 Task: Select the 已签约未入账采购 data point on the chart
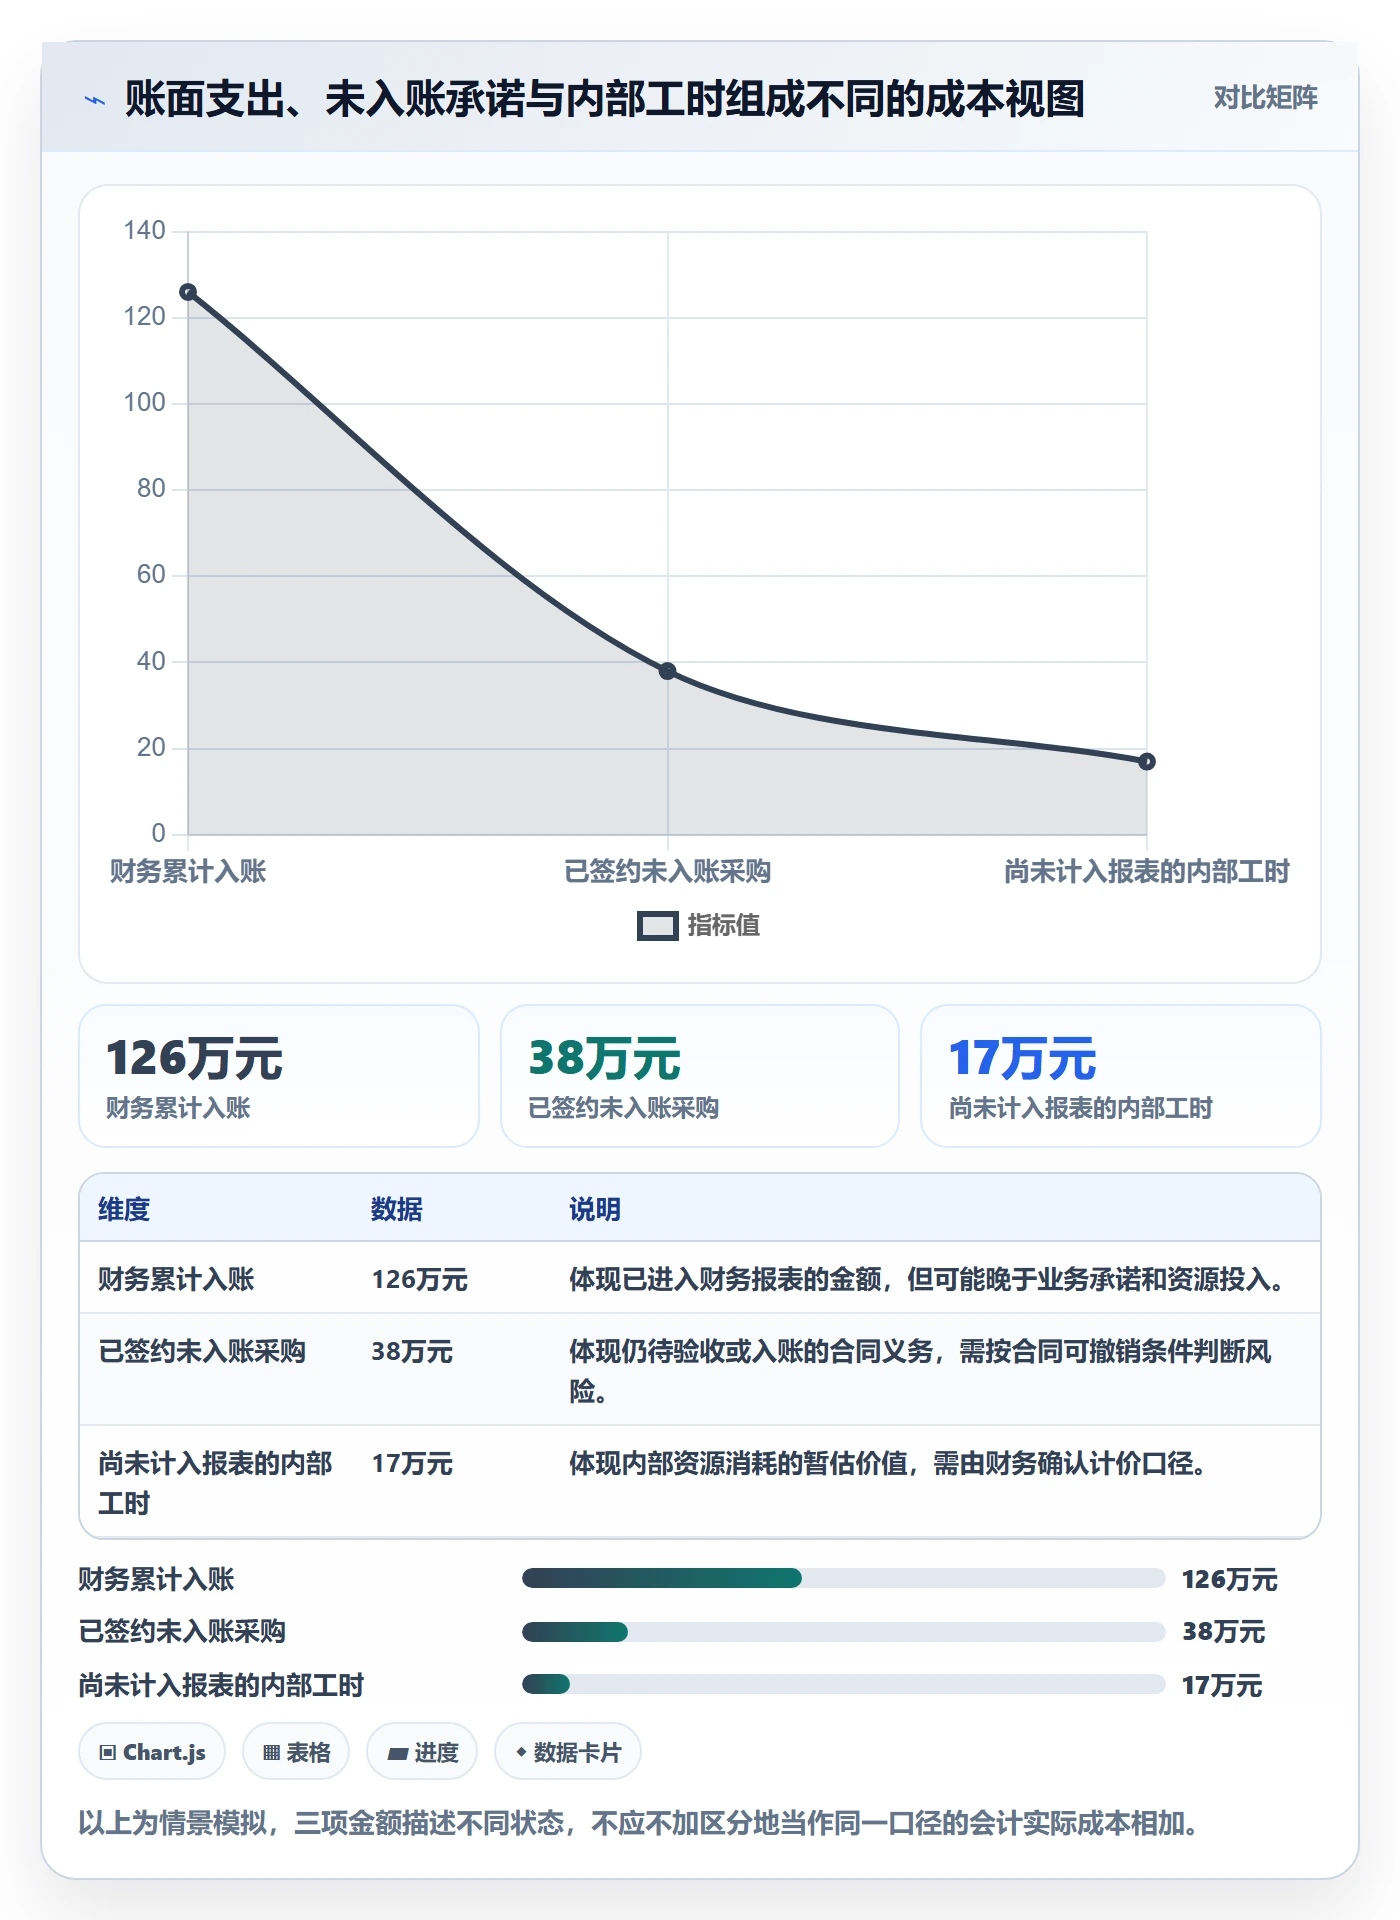point(667,671)
